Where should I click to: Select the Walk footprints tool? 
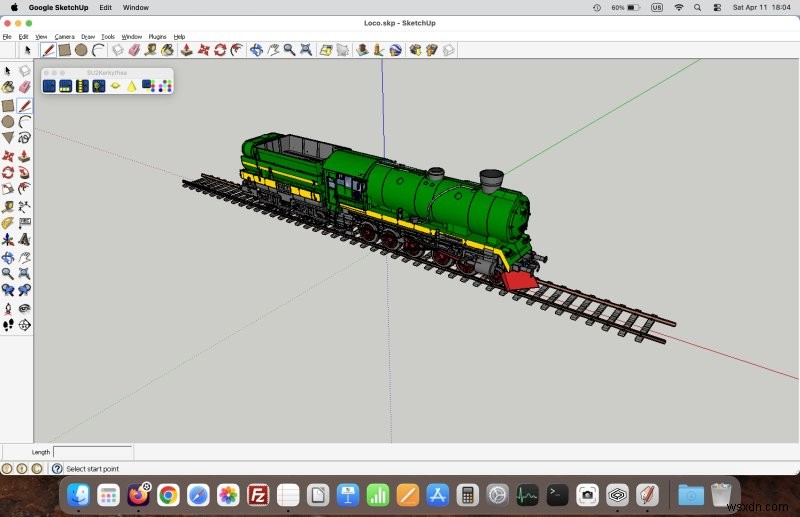coord(8,325)
